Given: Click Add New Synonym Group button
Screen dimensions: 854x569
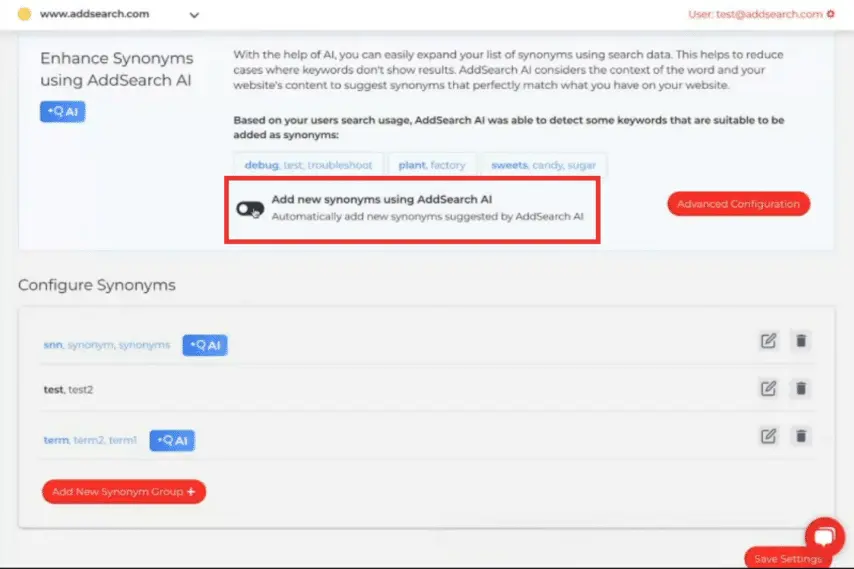Looking at the screenshot, I should [x=123, y=492].
